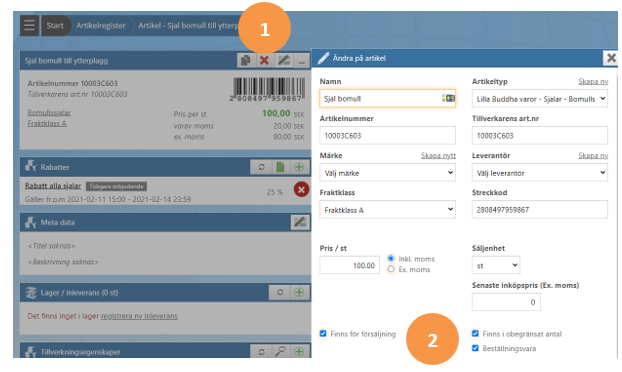The height and width of the screenshot is (372, 622).
Task: Collapse the Sjal bomull till ytterplagg panel
Action: 302,61
